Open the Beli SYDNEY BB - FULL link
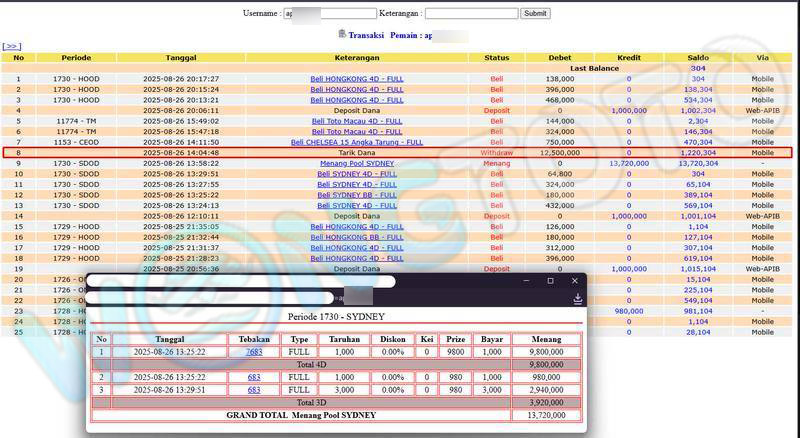800x438 pixels. [x=357, y=195]
